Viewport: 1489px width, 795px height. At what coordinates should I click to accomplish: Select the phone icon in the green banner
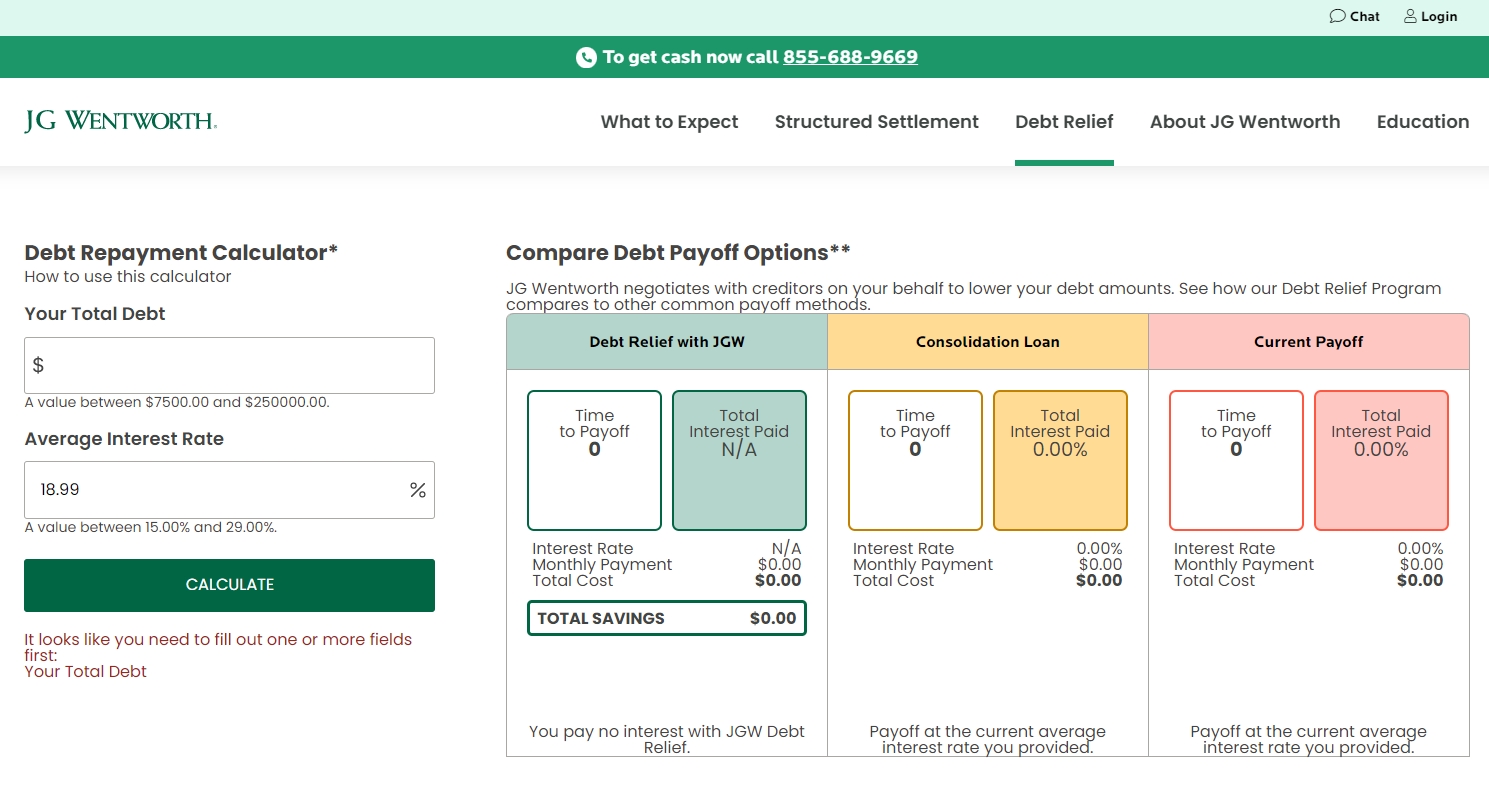click(x=585, y=57)
